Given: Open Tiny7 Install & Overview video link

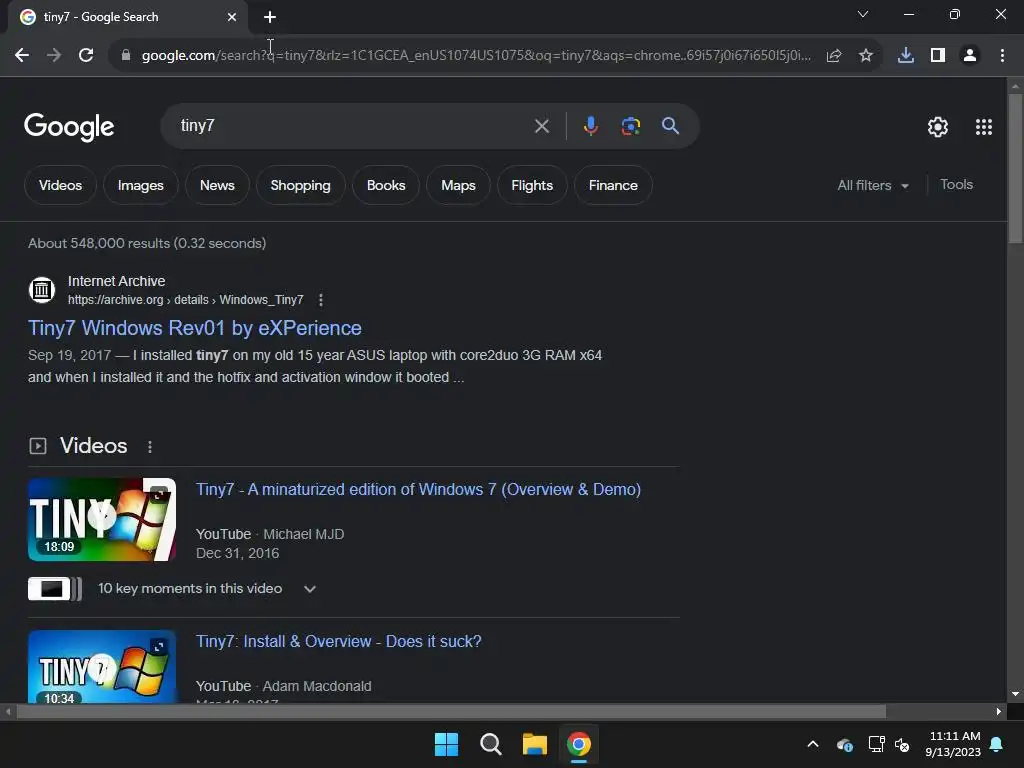Looking at the screenshot, I should point(338,641).
